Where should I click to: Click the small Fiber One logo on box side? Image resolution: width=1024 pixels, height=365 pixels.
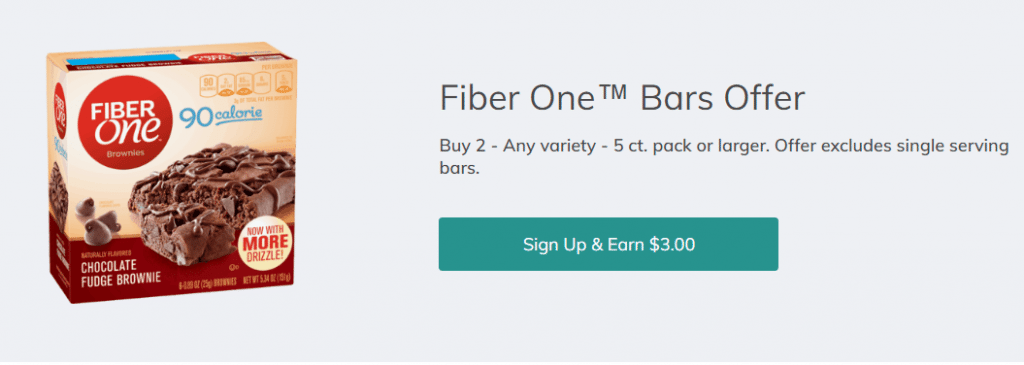59,110
